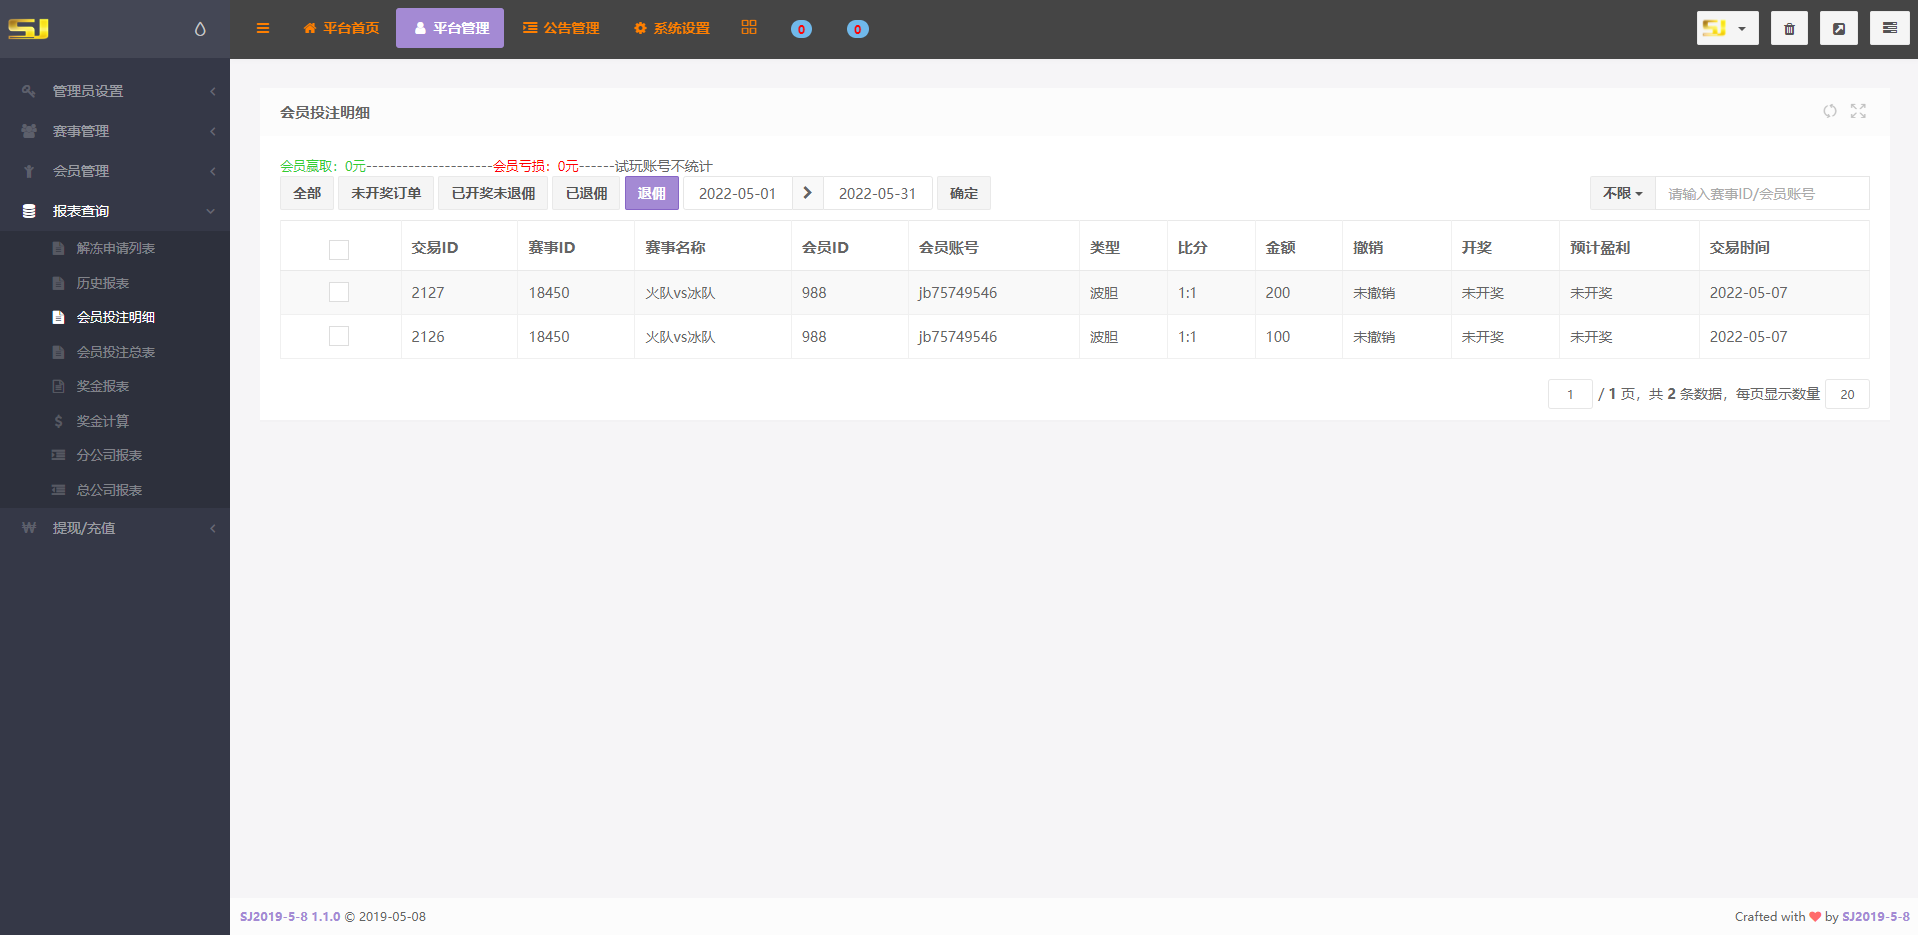Open the SJ avatar dropdown at top right
This screenshot has height=935, width=1918.
point(1727,28)
